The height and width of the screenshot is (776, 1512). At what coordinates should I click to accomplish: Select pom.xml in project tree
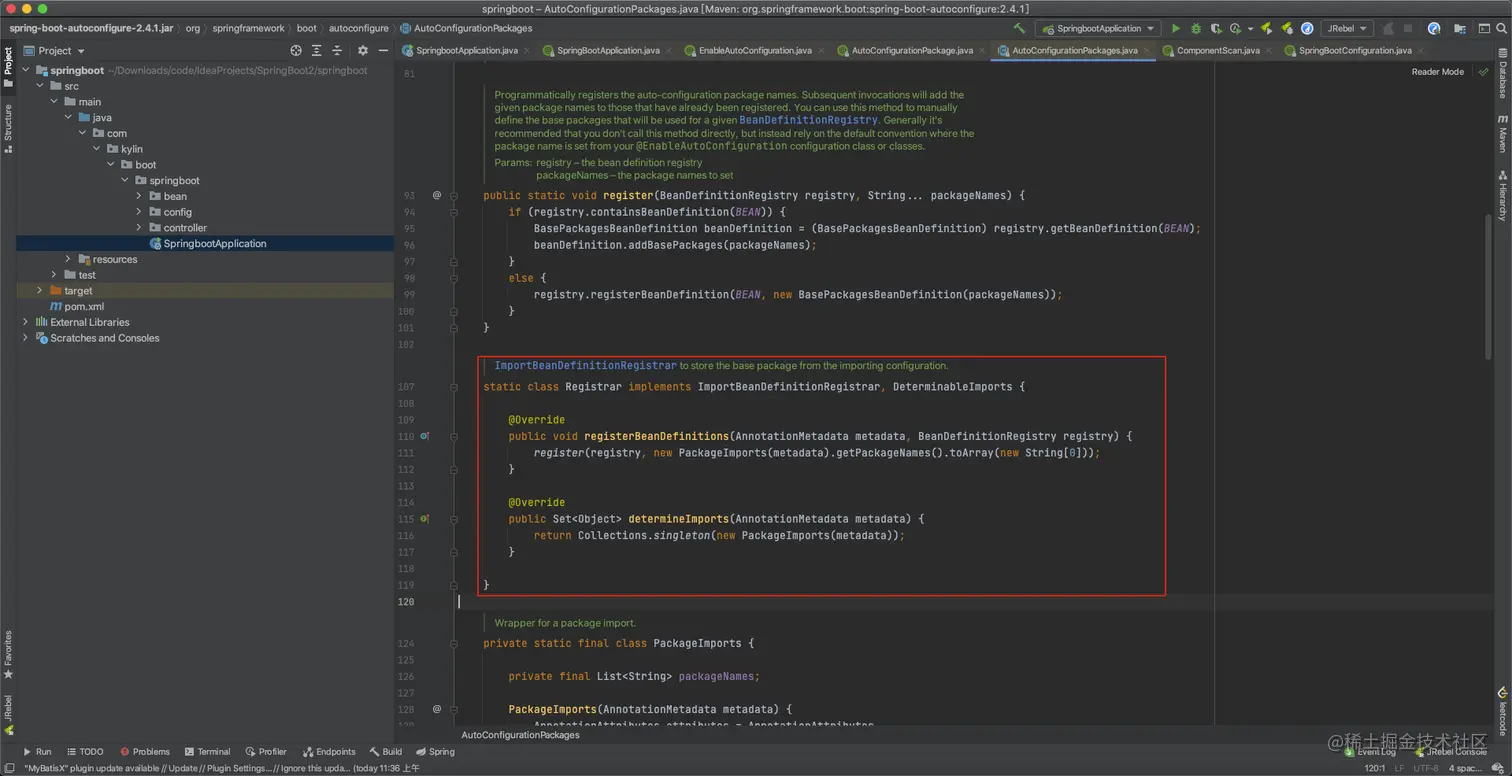pyautogui.click(x=77, y=306)
